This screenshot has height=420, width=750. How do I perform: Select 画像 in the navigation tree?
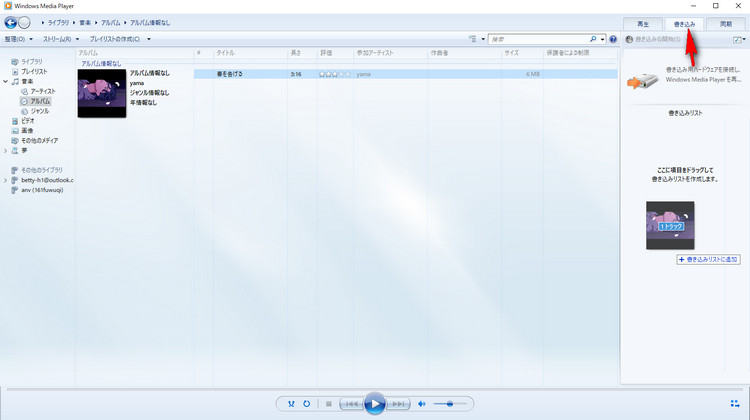(27, 131)
